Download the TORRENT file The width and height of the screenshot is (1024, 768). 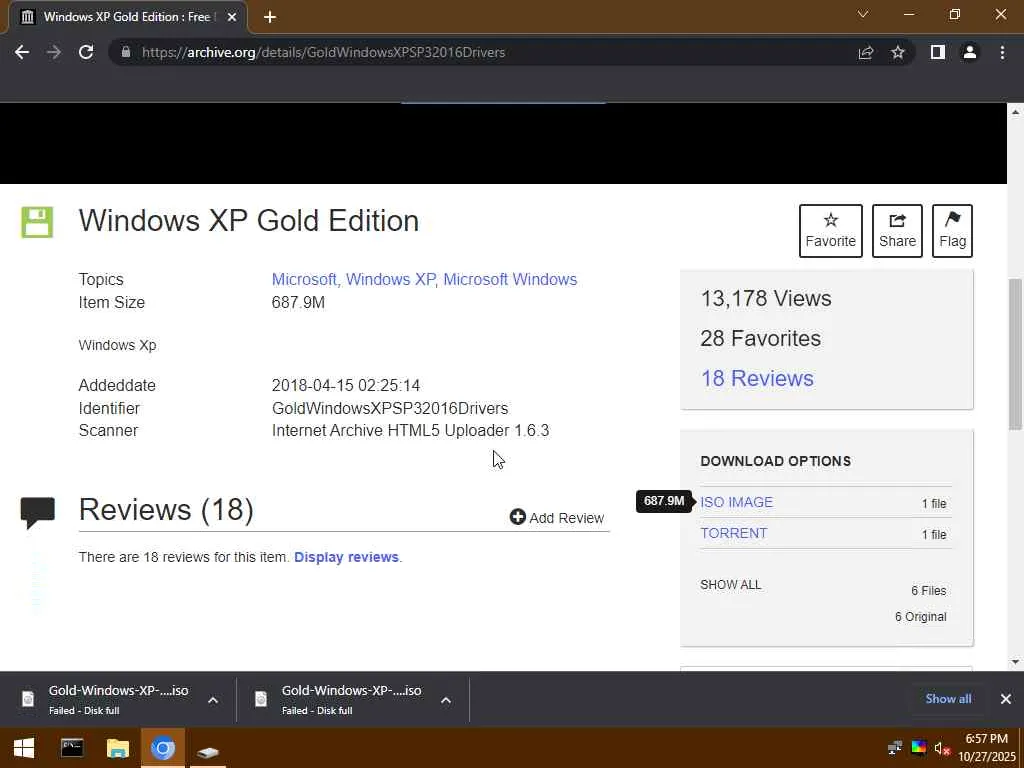[733, 533]
